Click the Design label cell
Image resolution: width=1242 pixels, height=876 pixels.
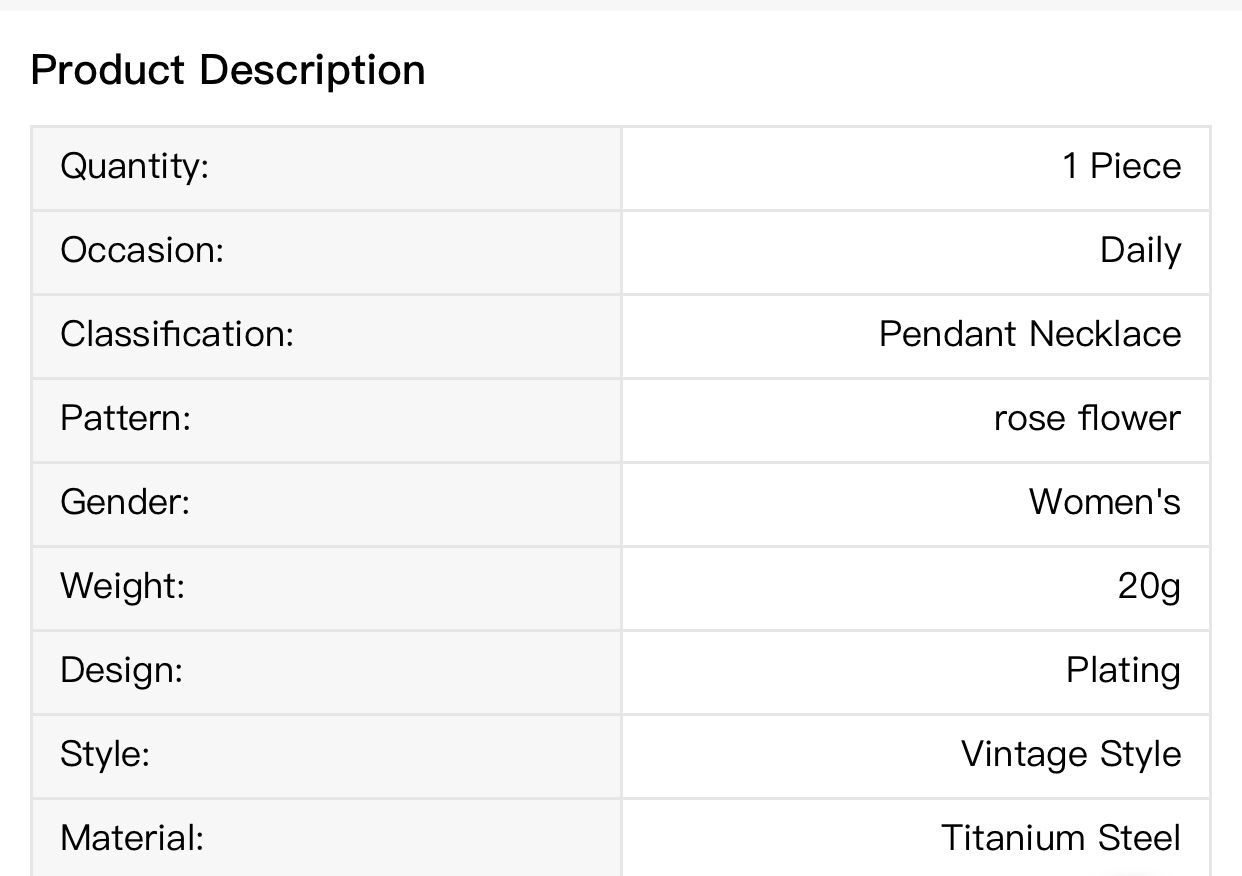[122, 670]
